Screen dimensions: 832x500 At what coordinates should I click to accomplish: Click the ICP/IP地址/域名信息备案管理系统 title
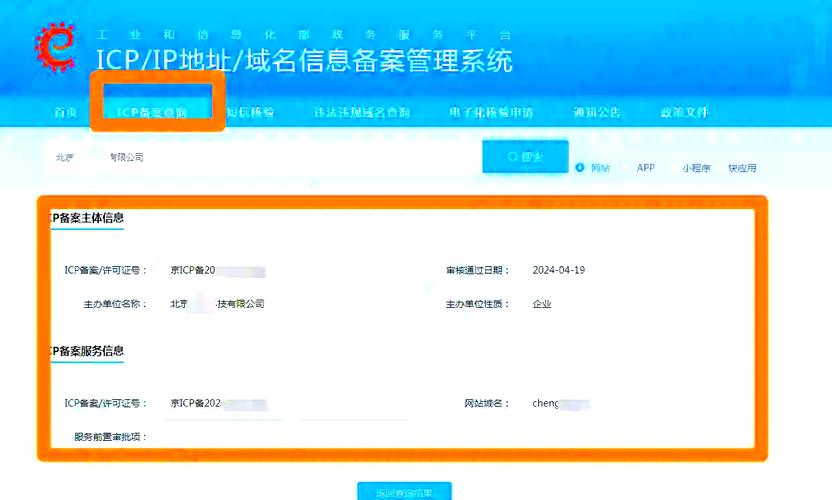click(304, 60)
